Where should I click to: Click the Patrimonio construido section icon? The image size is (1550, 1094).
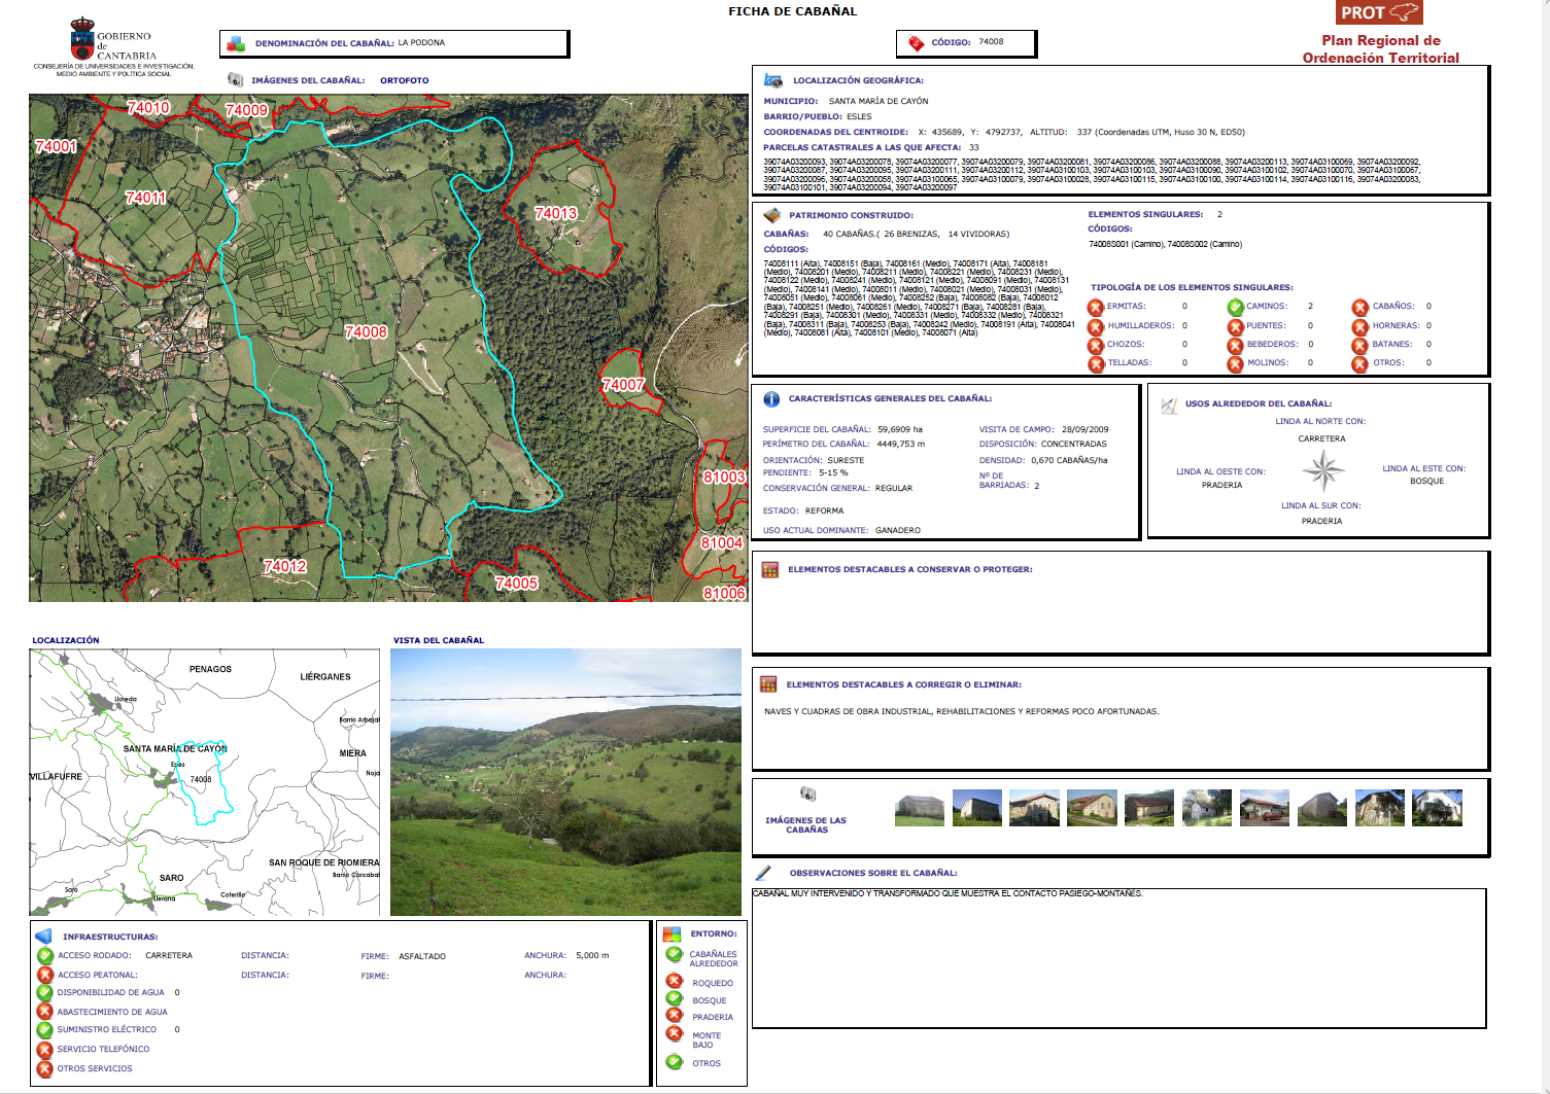click(x=771, y=215)
